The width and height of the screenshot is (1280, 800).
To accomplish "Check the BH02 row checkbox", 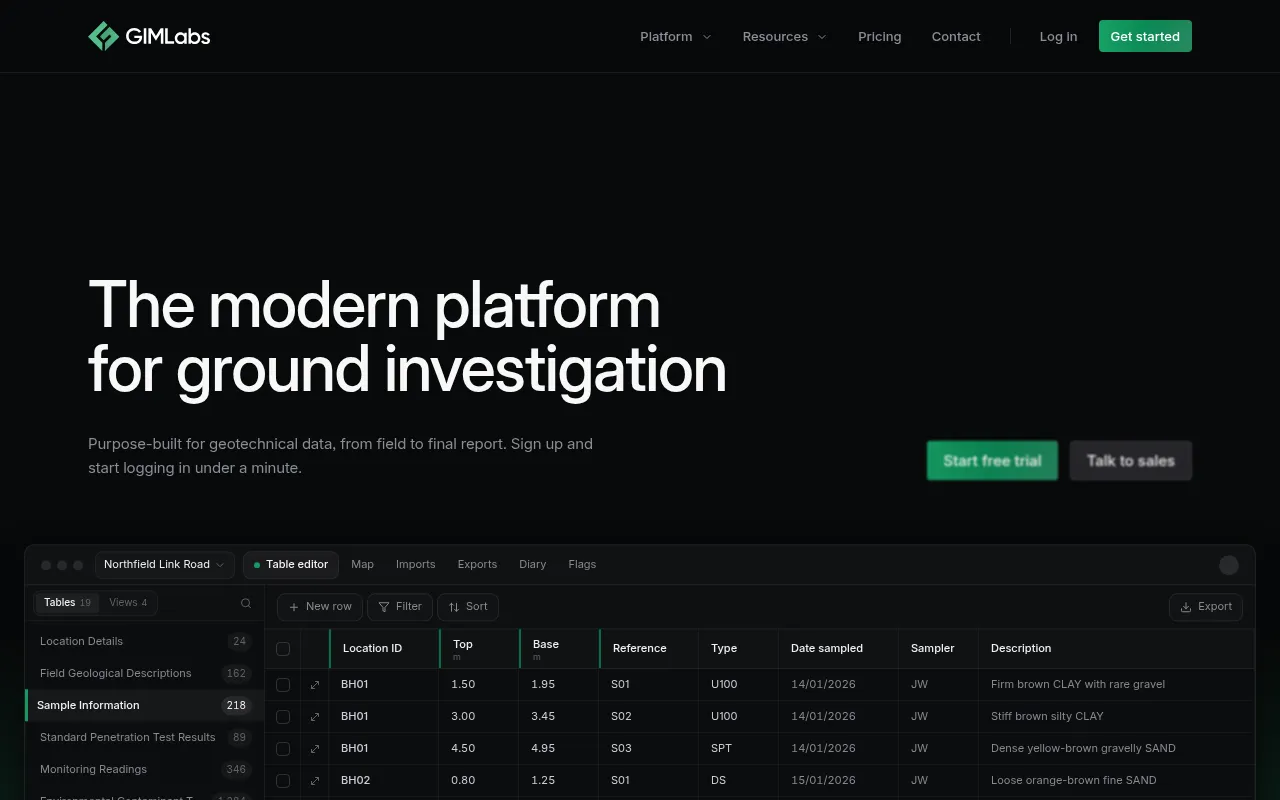I will point(283,781).
